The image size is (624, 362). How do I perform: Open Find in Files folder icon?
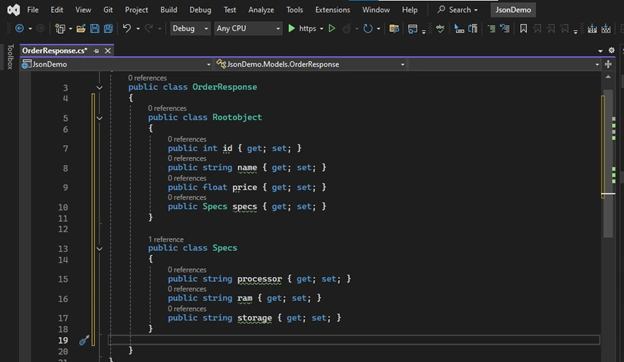tap(394, 28)
